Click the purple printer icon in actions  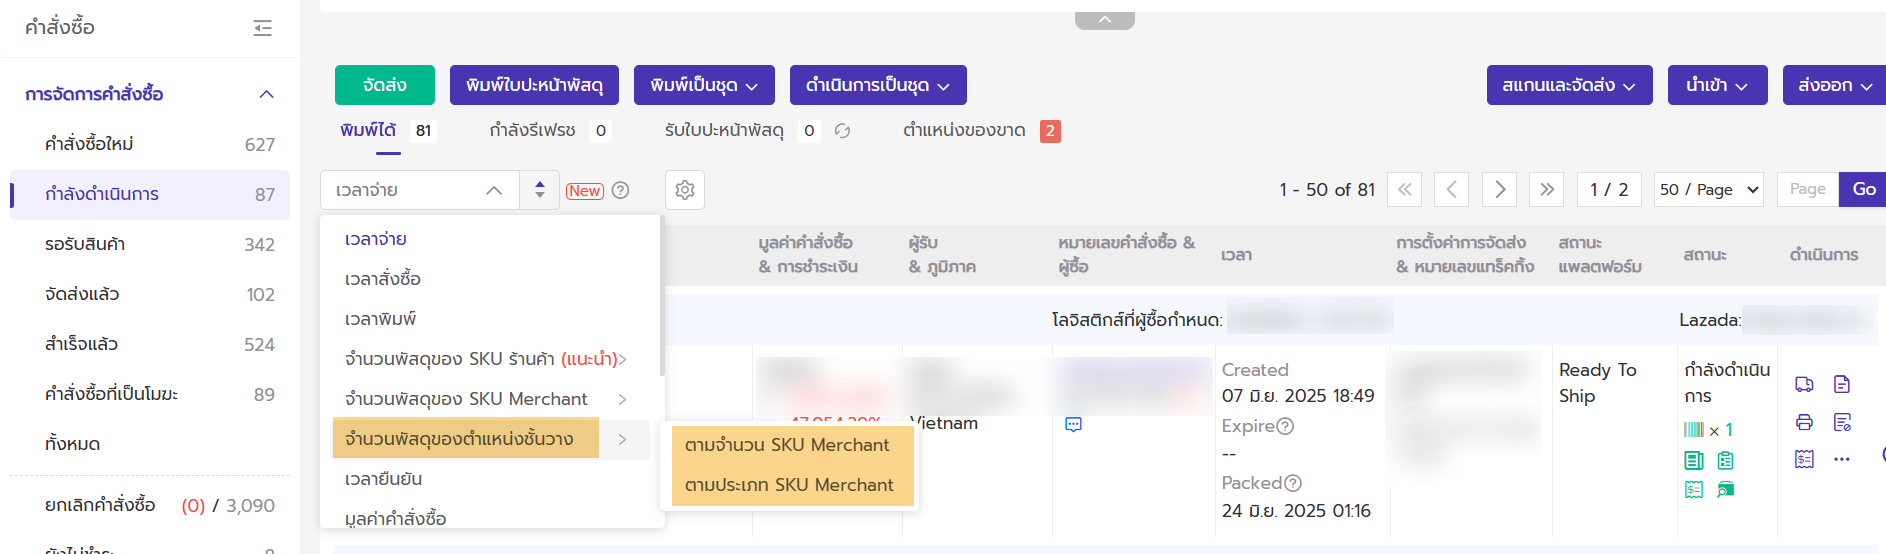coord(1804,422)
